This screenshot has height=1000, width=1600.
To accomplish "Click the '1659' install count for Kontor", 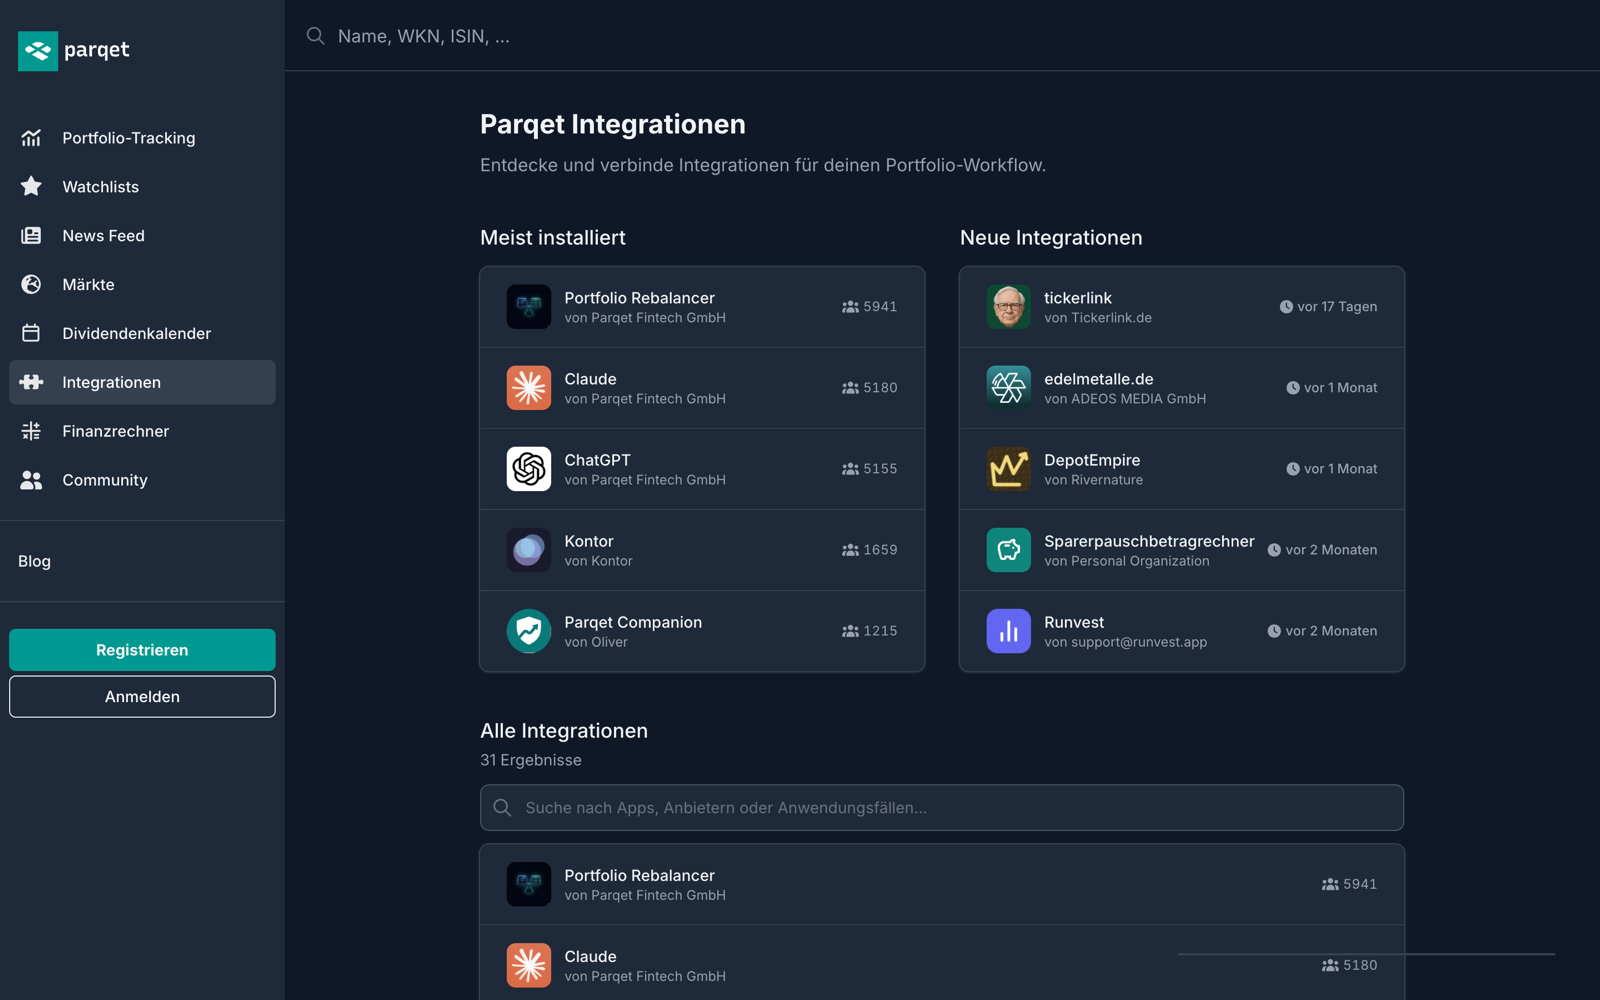I will (x=880, y=550).
